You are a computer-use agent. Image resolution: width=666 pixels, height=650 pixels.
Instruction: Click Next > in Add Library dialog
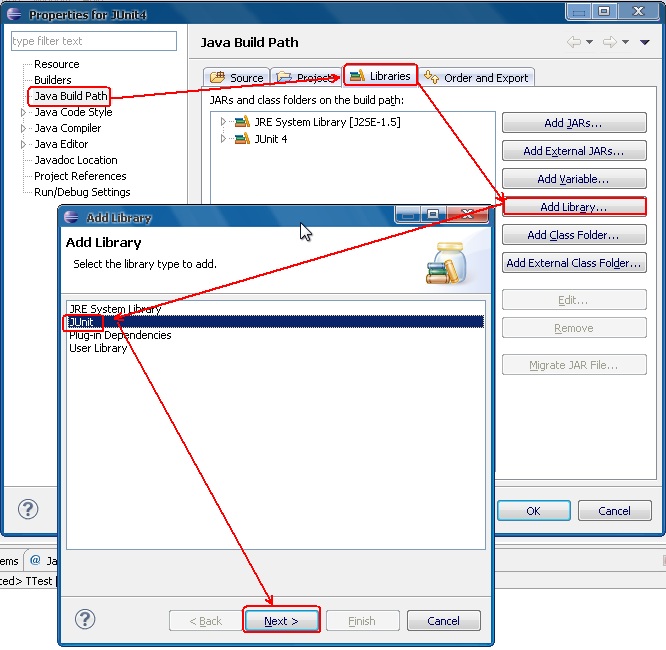coord(281,621)
